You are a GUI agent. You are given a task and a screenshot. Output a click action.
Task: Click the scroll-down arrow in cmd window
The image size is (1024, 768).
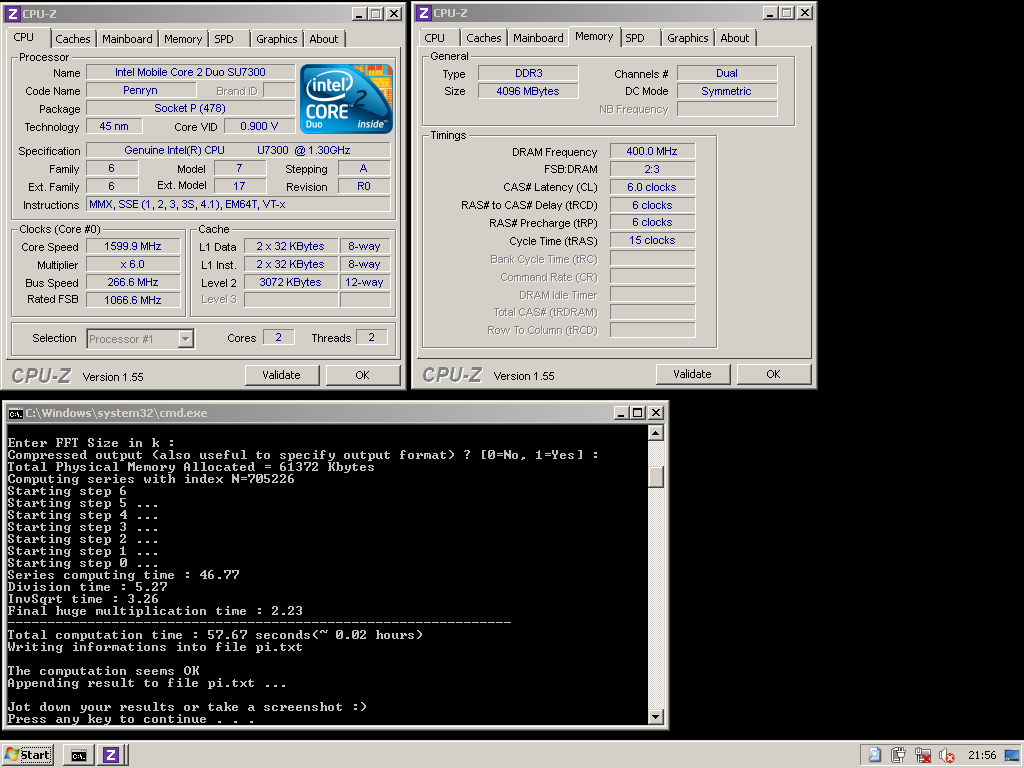click(x=656, y=716)
